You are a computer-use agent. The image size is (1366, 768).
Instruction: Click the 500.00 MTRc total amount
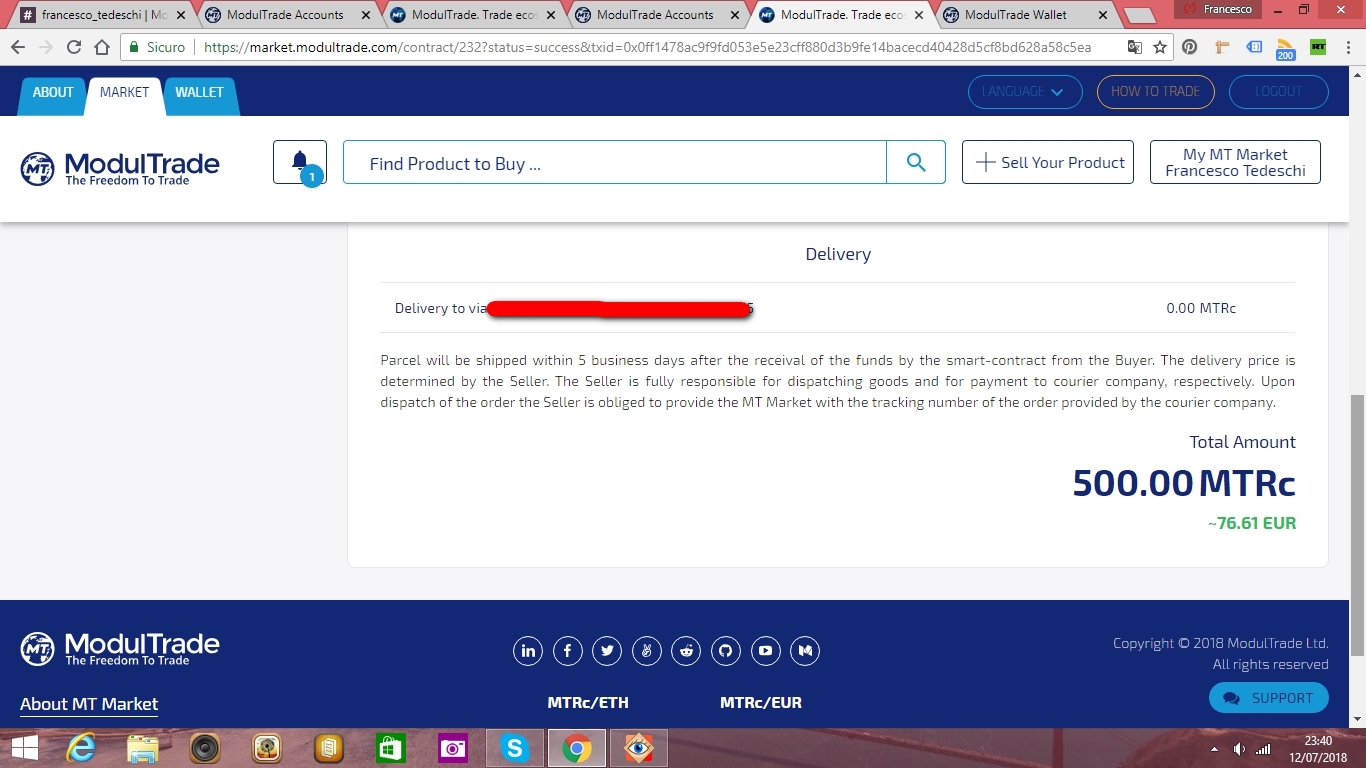click(x=1184, y=484)
